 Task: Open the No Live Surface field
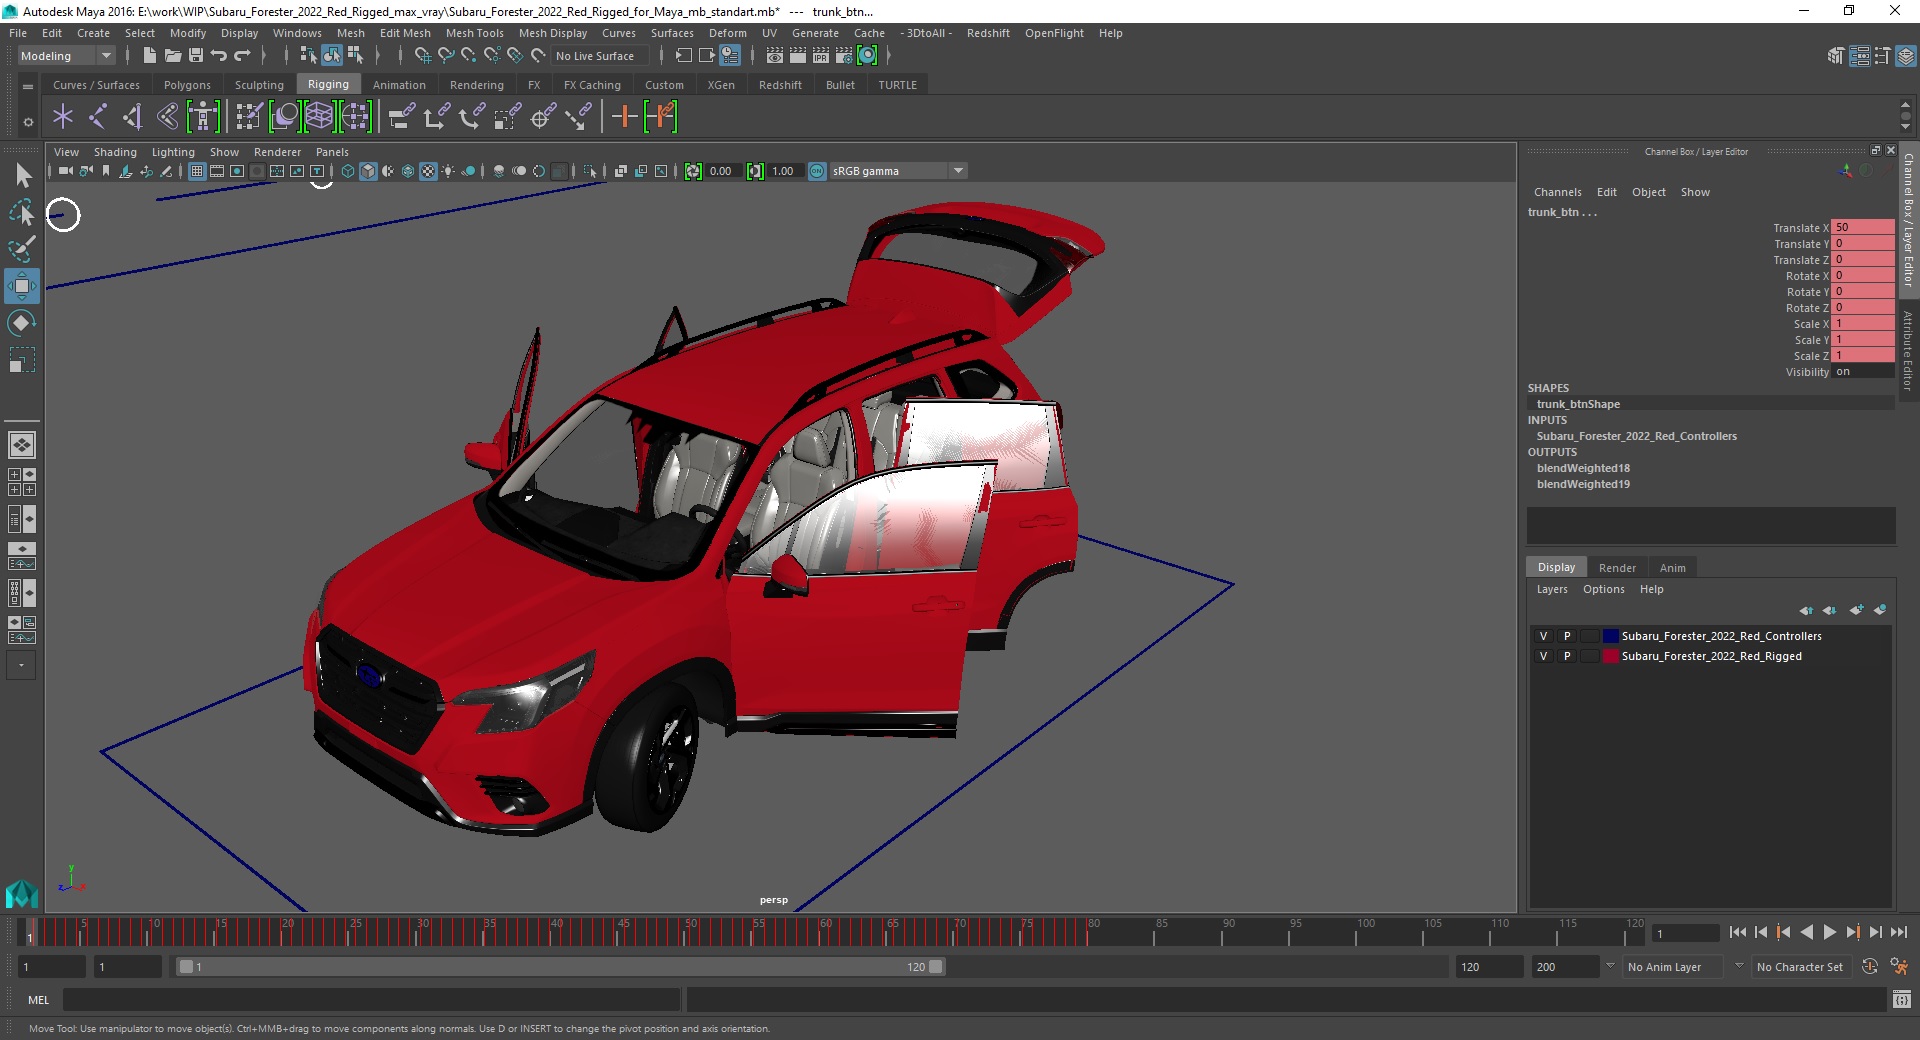tap(600, 56)
